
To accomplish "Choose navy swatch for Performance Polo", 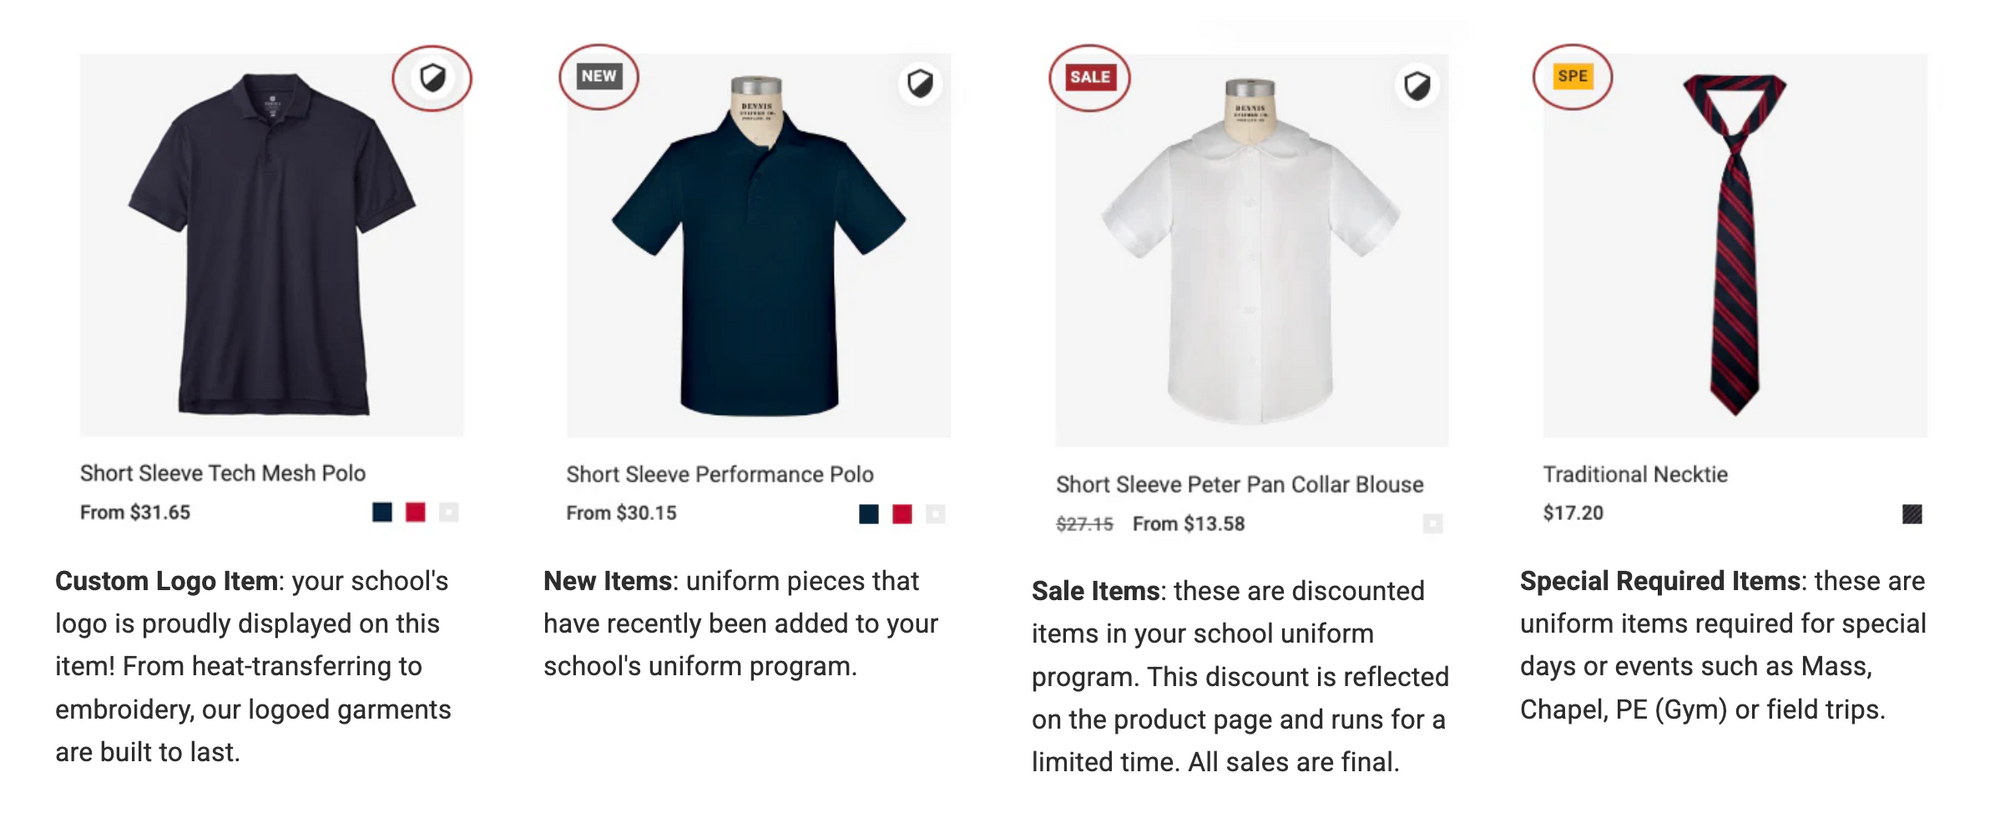I will pos(869,514).
